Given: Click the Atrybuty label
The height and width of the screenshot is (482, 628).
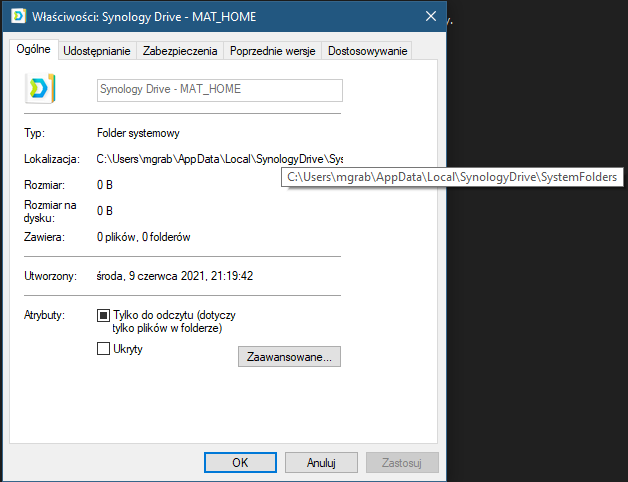Looking at the screenshot, I should click(44, 315).
